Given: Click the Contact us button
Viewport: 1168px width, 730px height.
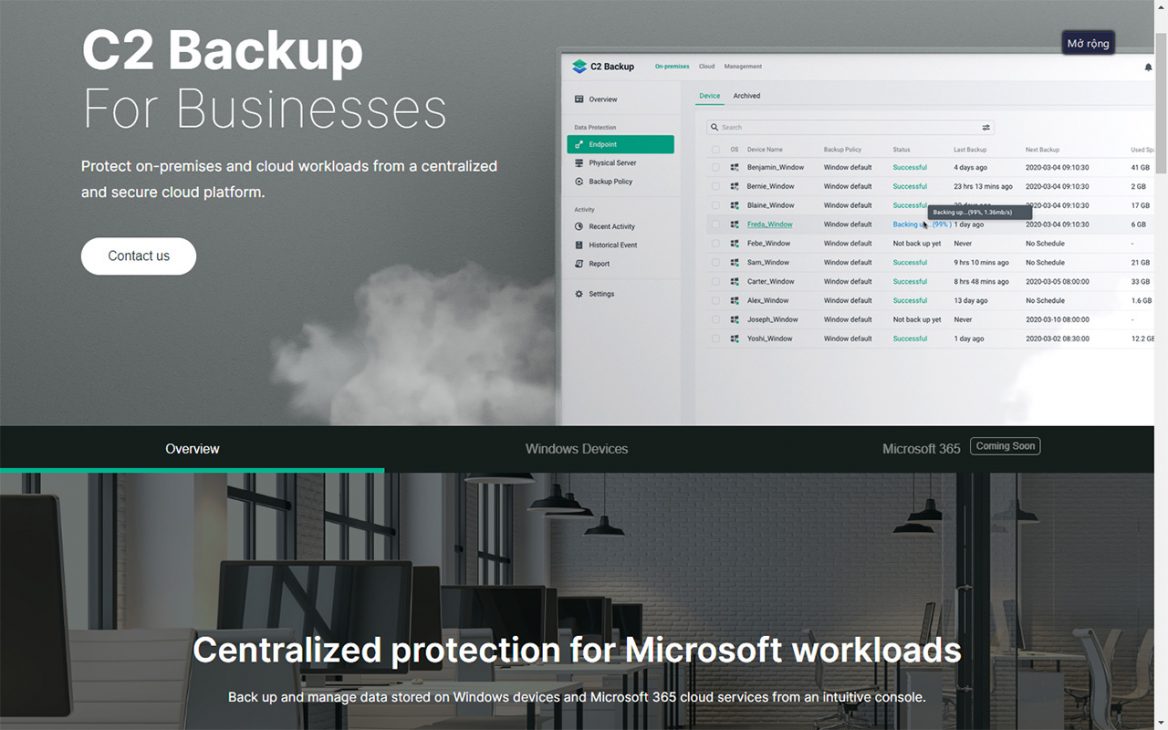Looking at the screenshot, I should pos(139,256).
